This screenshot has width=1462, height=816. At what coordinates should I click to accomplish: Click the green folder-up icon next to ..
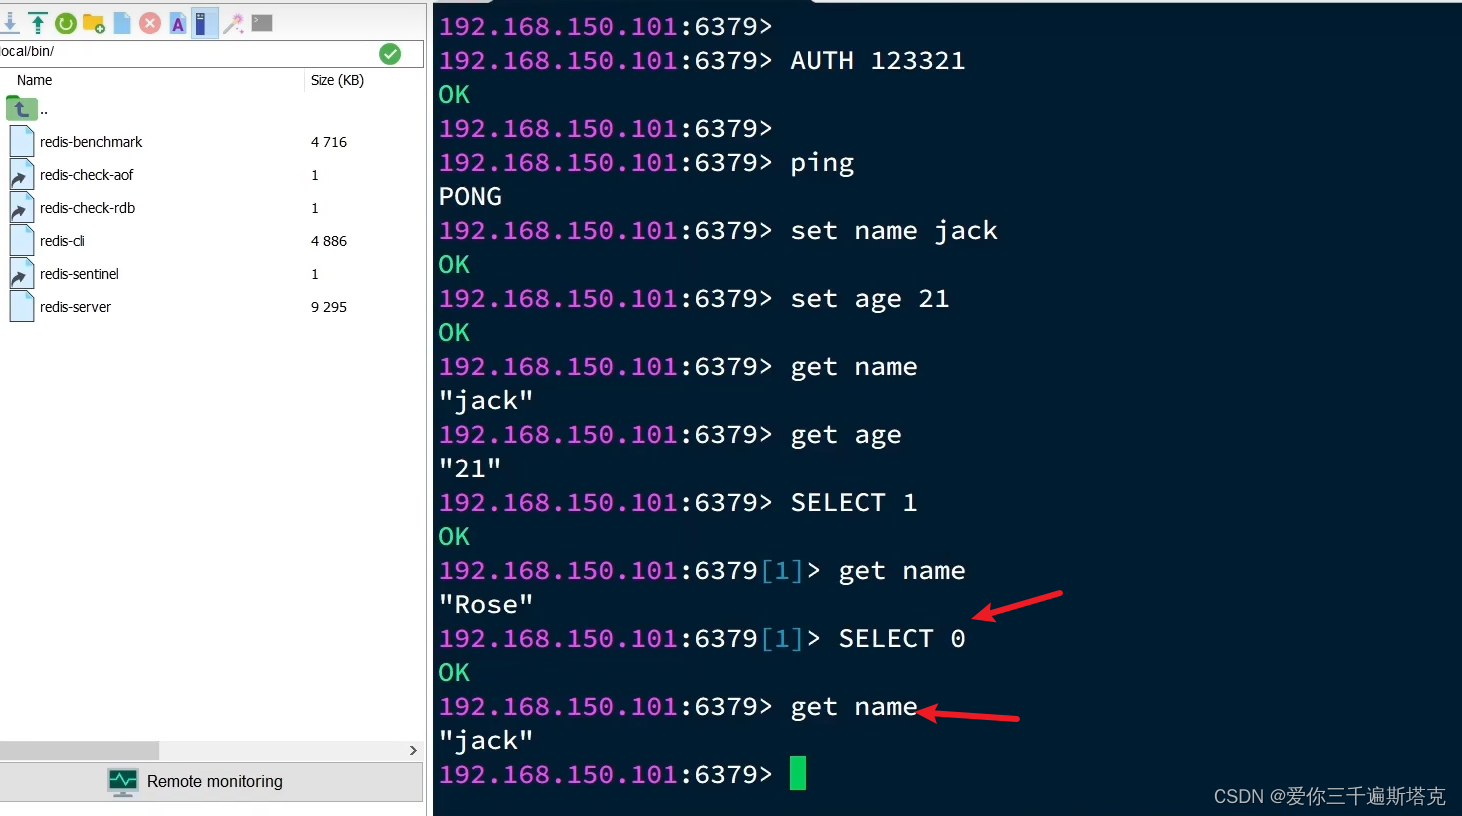pos(21,108)
